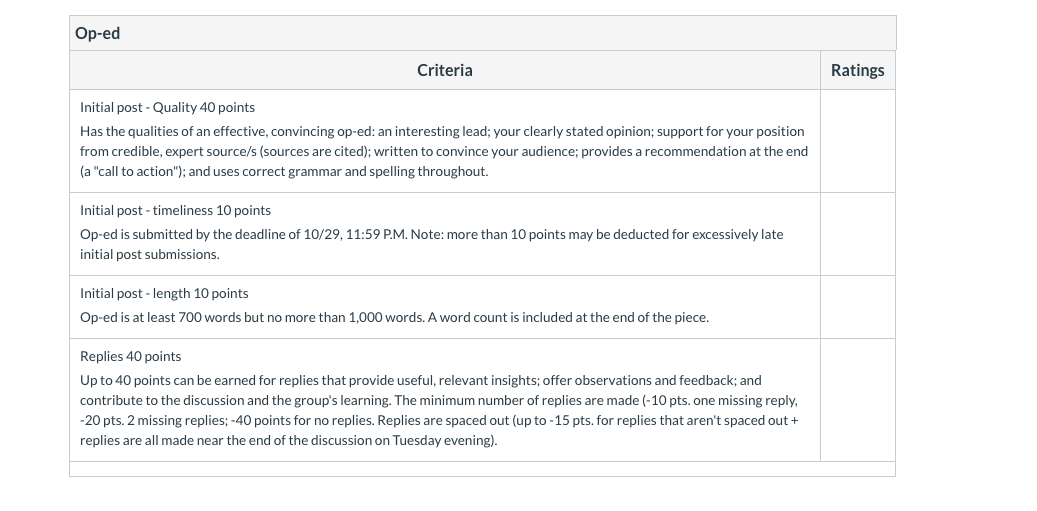
Task: Select the Criteria column header
Action: (444, 70)
